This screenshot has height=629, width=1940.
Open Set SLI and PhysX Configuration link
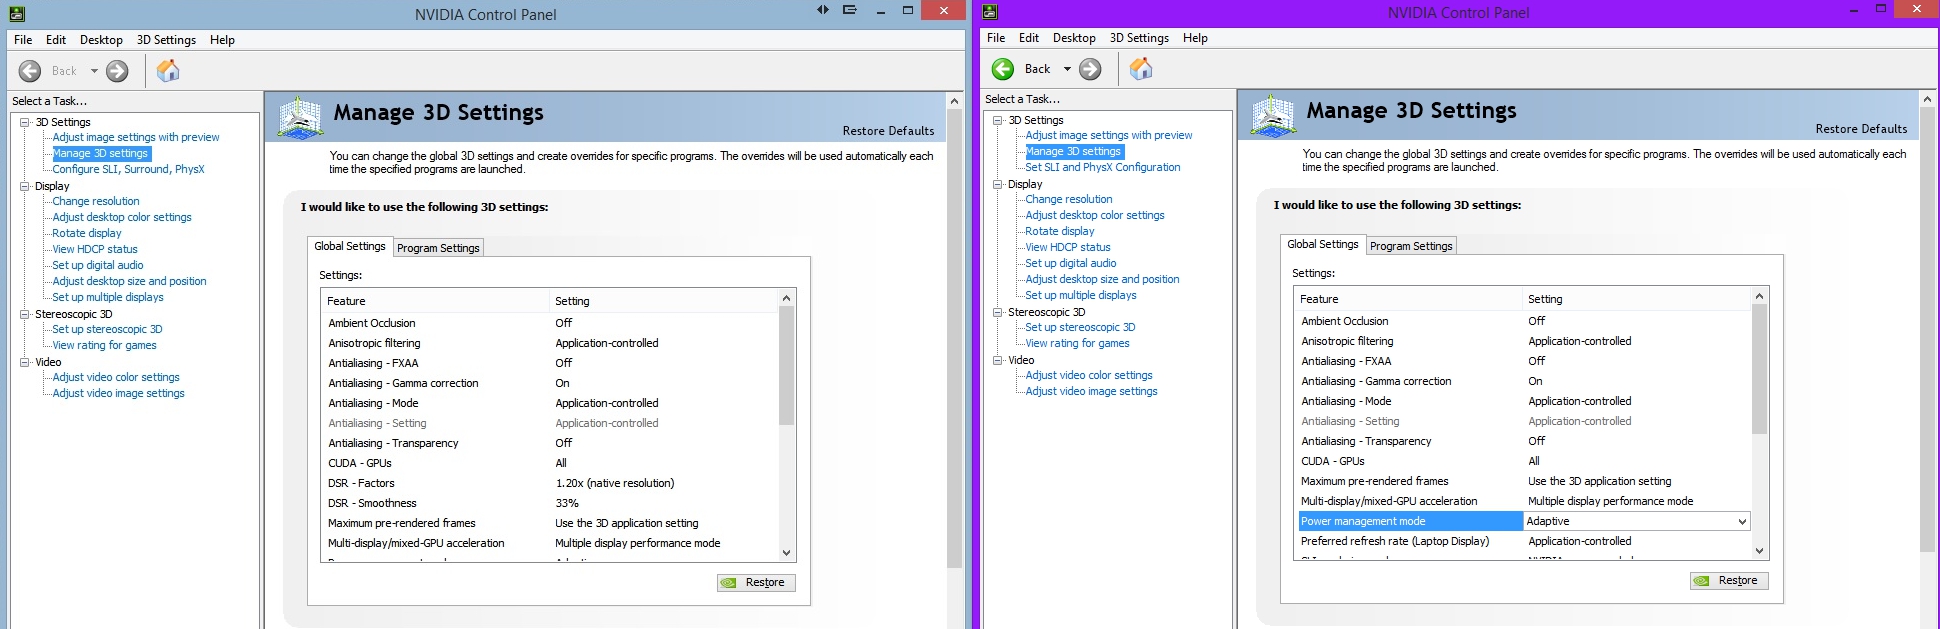click(1102, 167)
